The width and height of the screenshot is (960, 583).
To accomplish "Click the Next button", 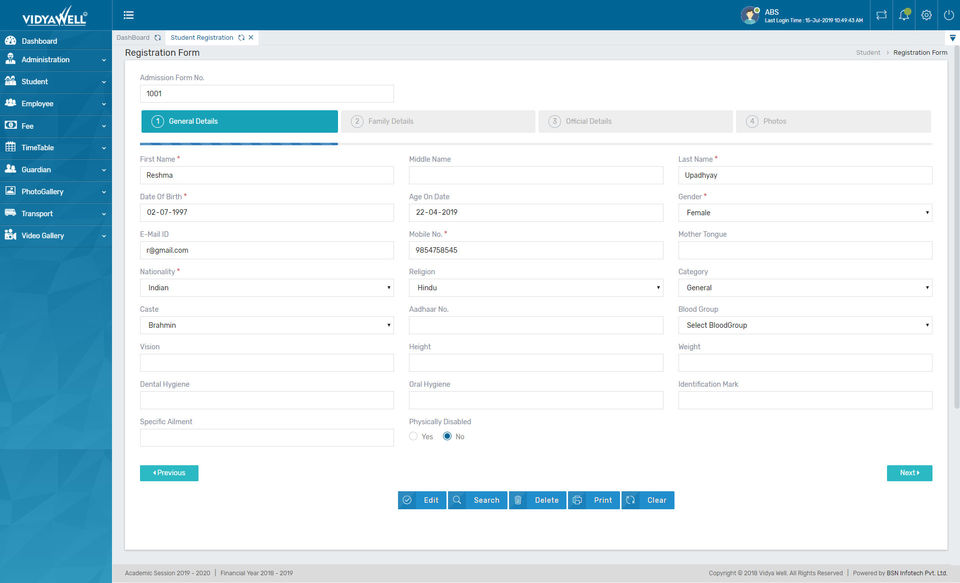I will pyautogui.click(x=909, y=473).
